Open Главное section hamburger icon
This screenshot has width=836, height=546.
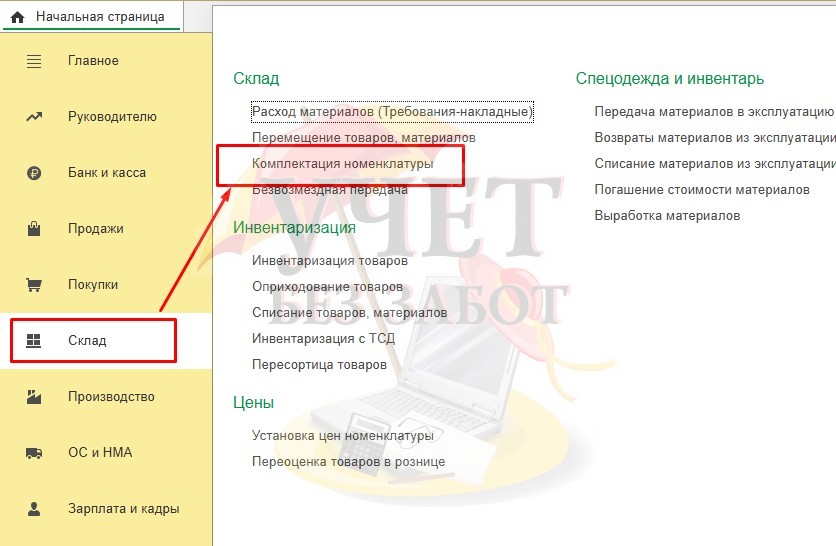(34, 61)
